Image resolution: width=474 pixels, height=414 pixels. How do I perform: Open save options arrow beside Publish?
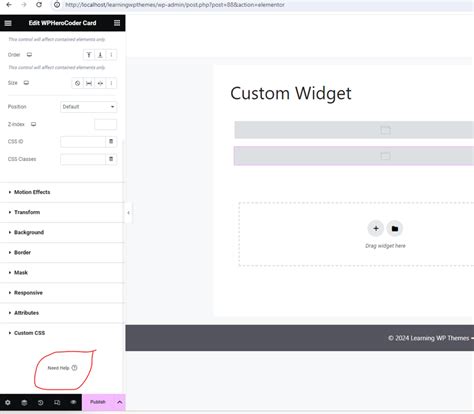[x=120, y=402]
